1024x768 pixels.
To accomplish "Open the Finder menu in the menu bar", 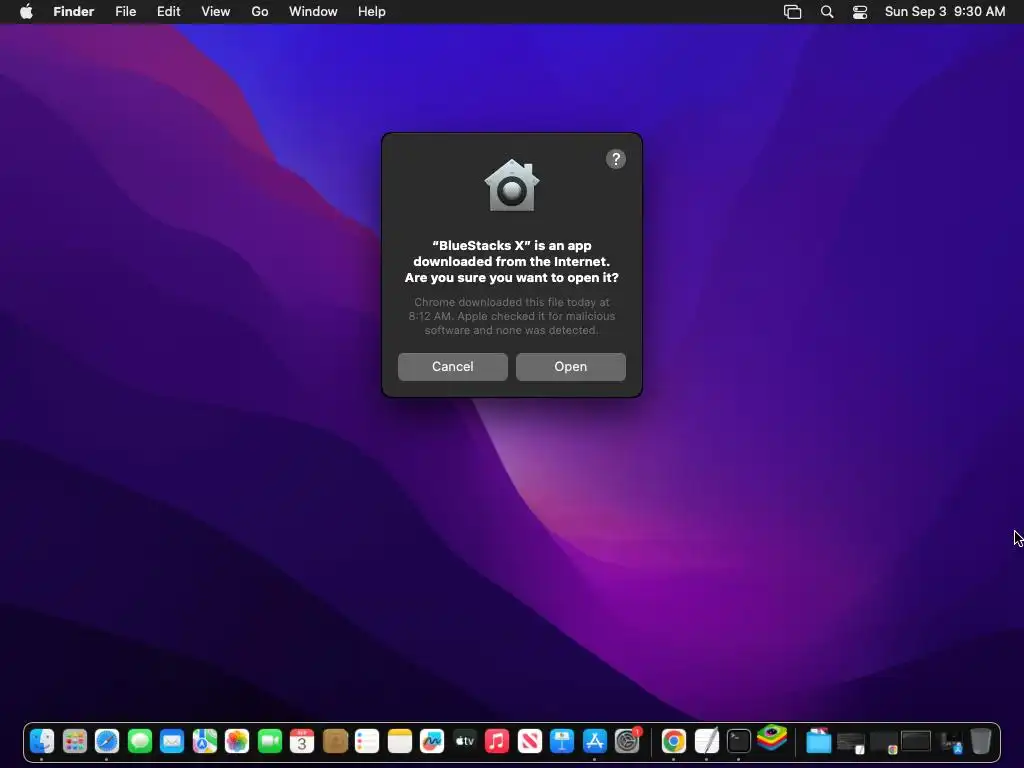I will coord(74,12).
